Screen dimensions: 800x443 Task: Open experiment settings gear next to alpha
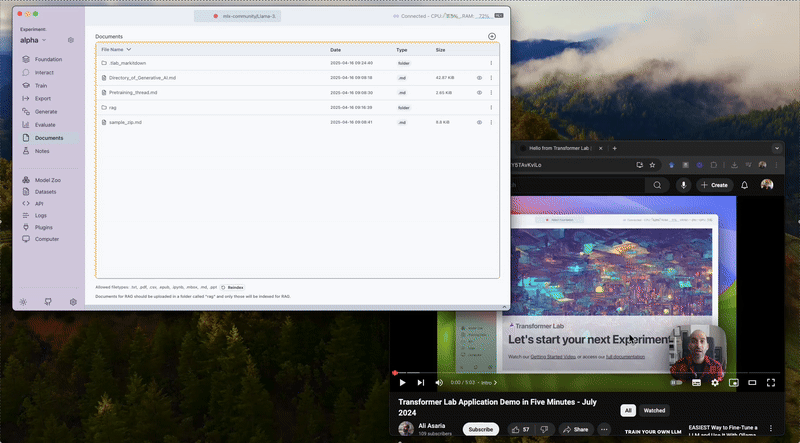(71, 40)
